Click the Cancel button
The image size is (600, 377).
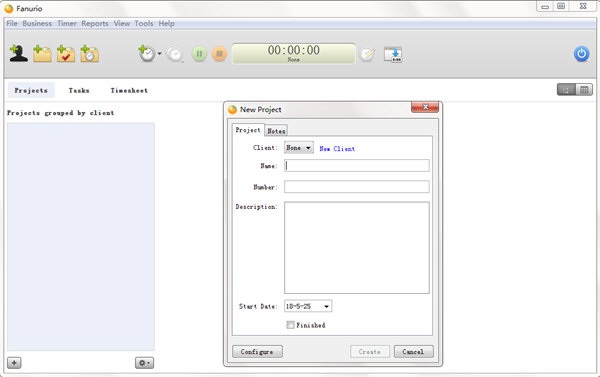coord(413,351)
